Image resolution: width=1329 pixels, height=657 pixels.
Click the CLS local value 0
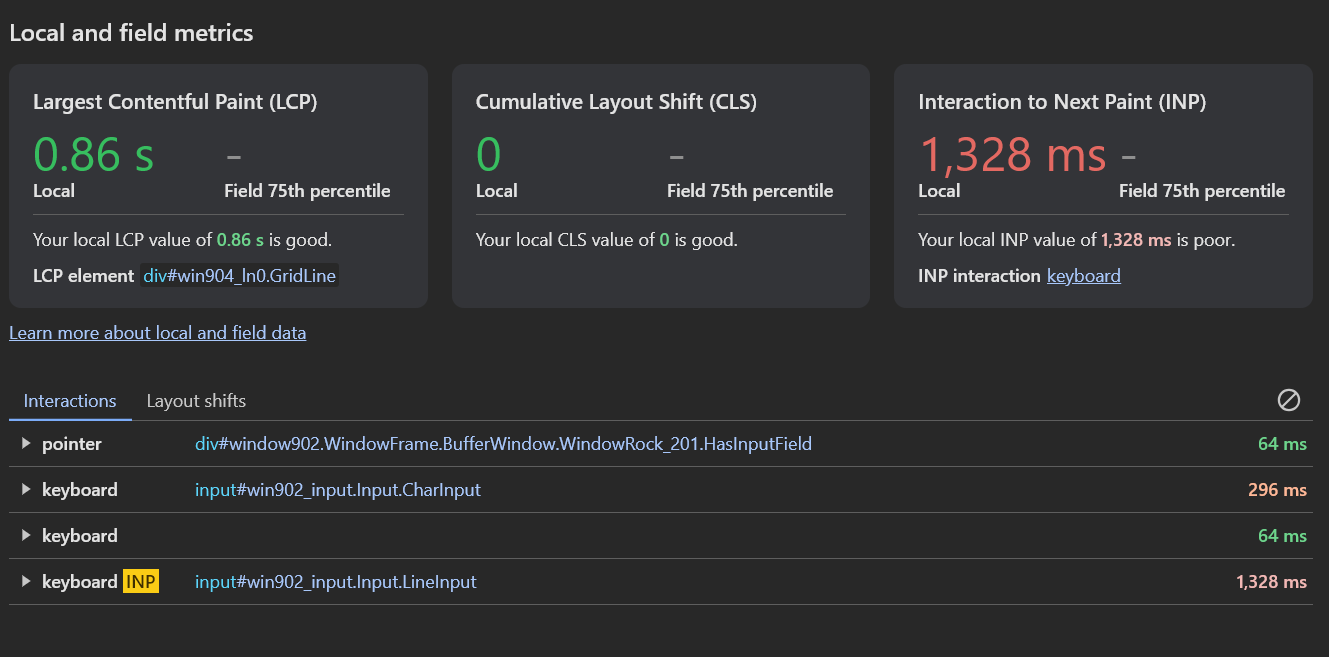tap(488, 154)
